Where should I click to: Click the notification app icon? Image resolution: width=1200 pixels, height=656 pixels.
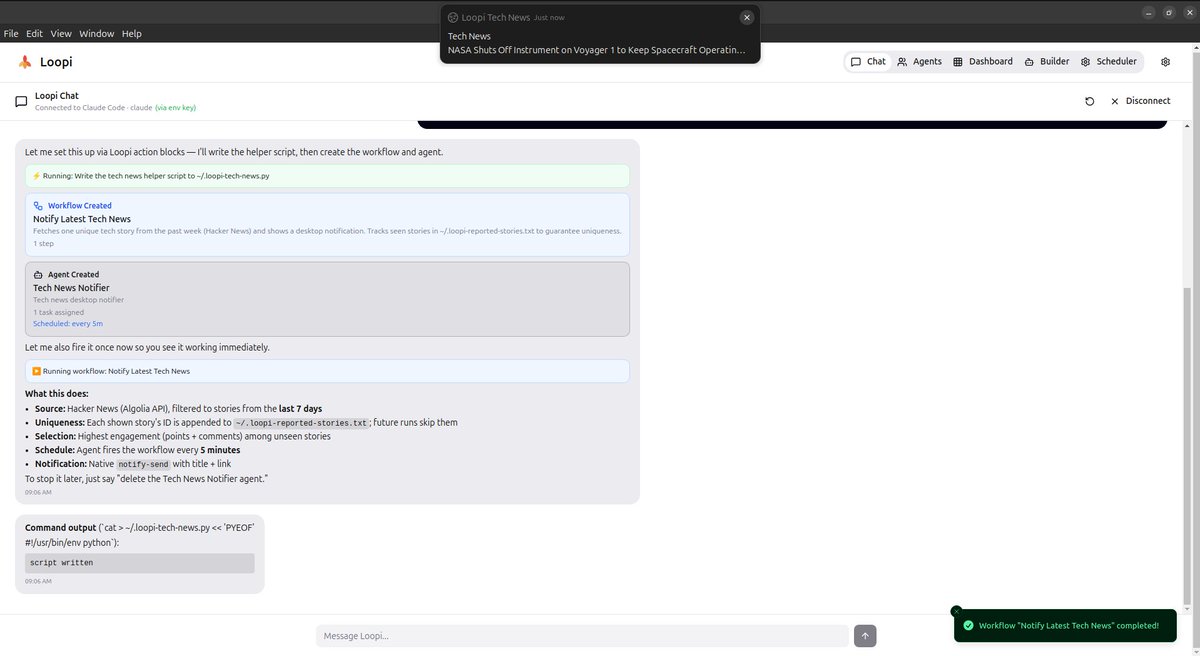pyautogui.click(x=453, y=17)
